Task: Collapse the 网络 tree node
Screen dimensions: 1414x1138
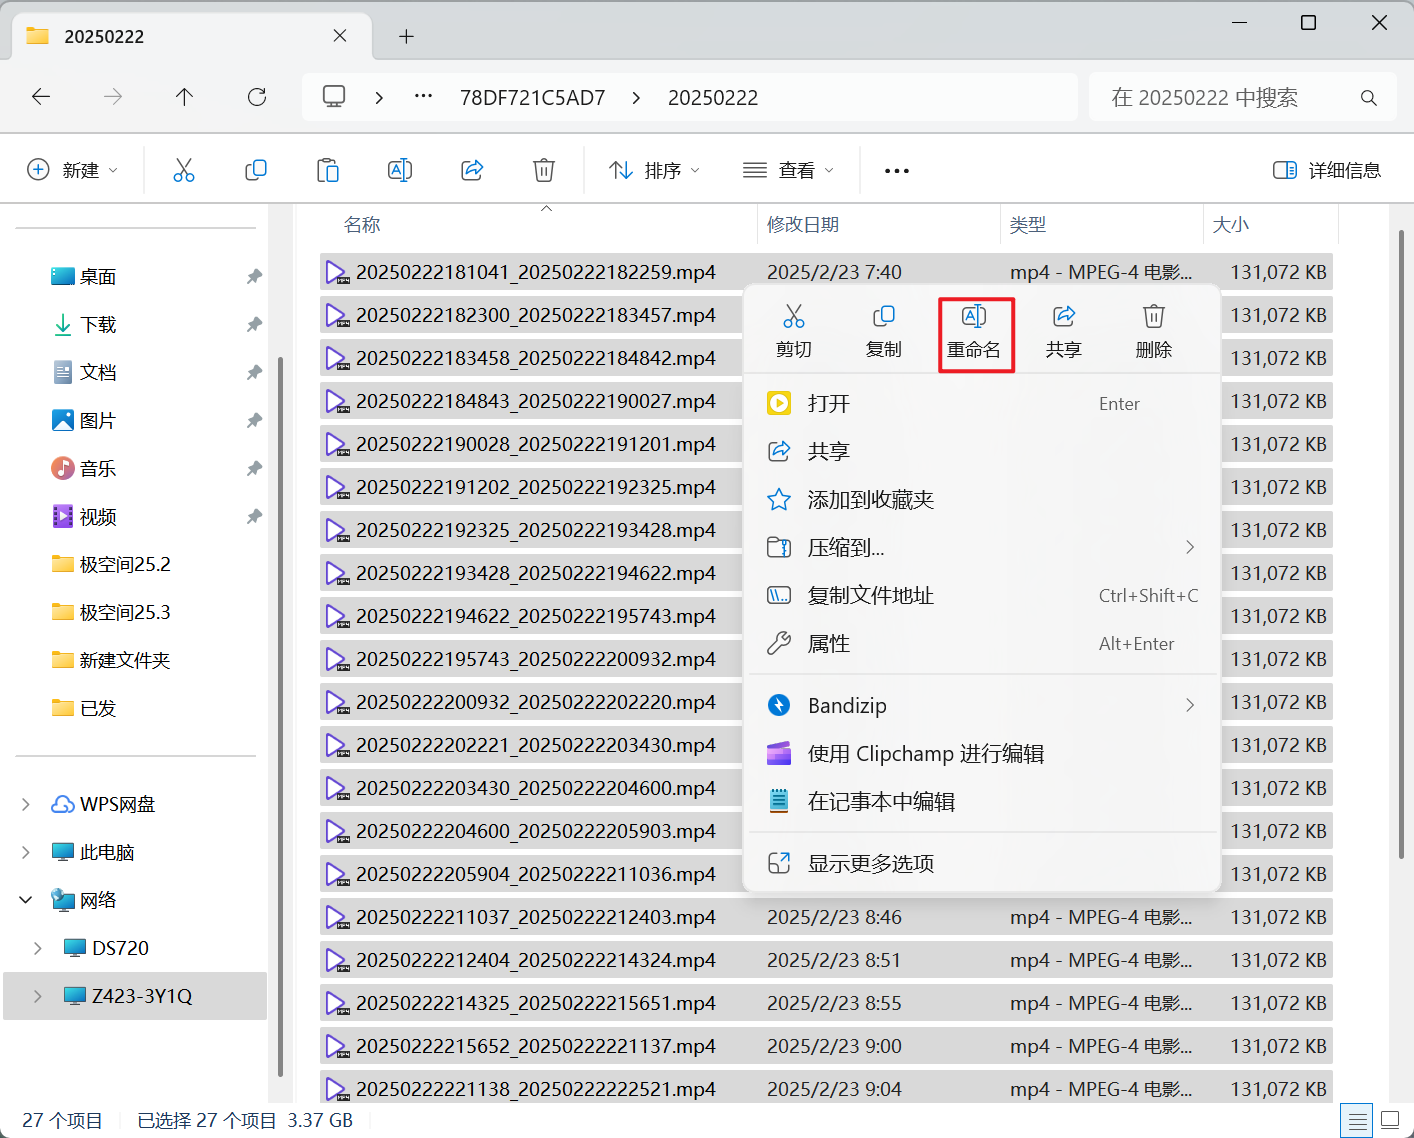Action: pyautogui.click(x=26, y=900)
